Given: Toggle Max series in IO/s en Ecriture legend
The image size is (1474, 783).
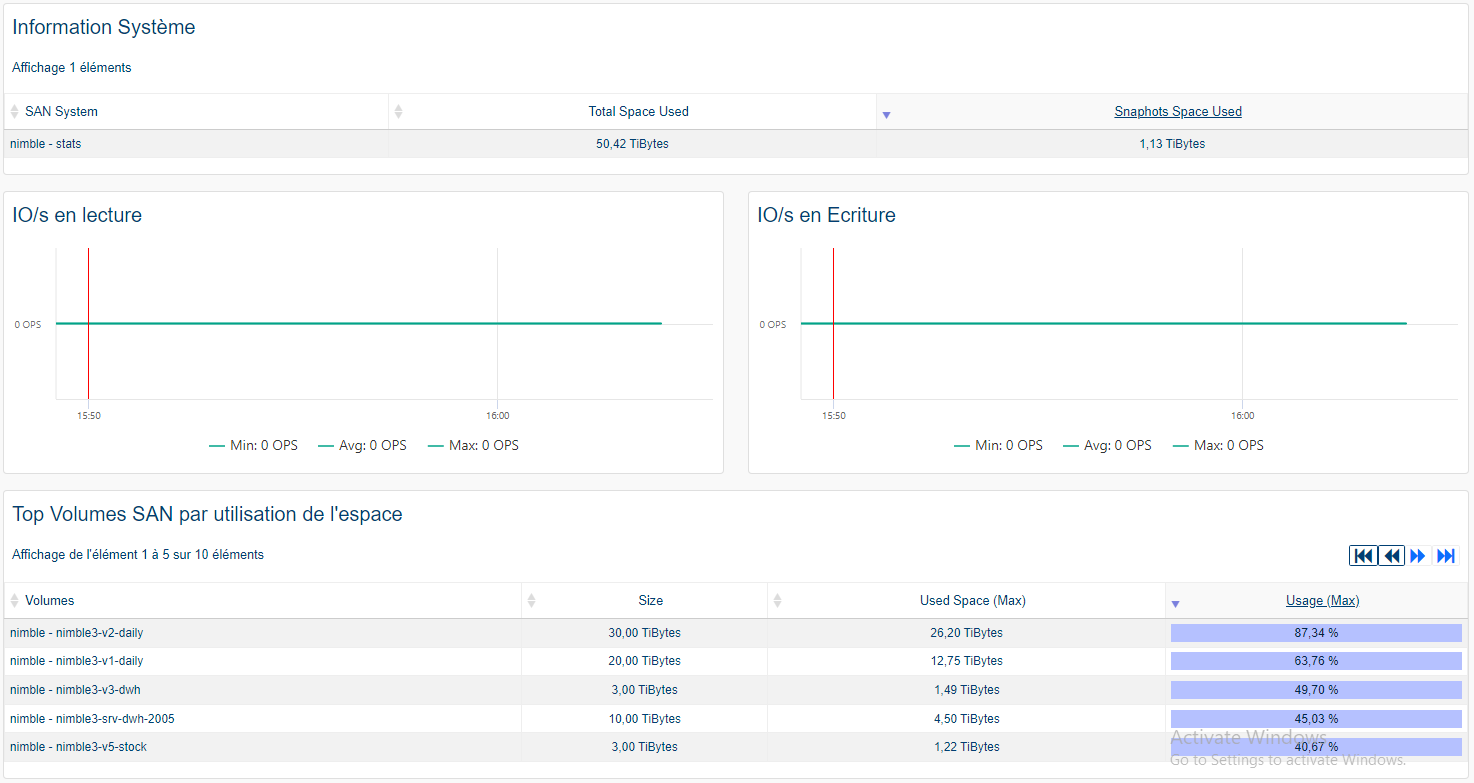Looking at the screenshot, I should click(1218, 445).
